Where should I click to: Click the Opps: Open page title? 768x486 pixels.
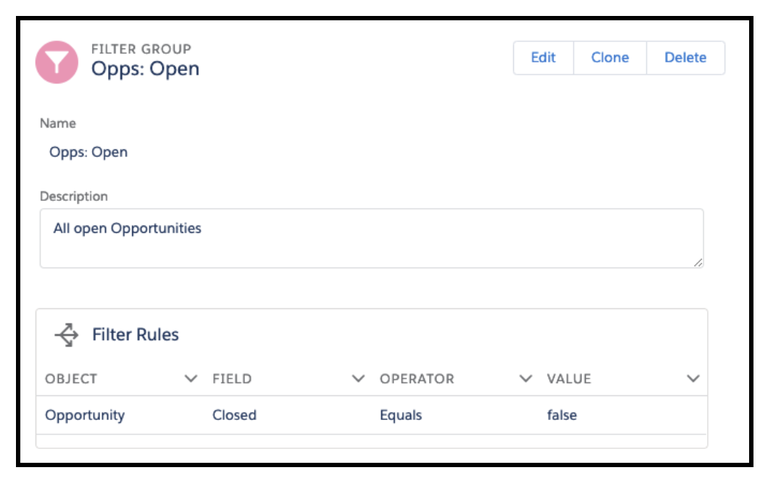[145, 69]
